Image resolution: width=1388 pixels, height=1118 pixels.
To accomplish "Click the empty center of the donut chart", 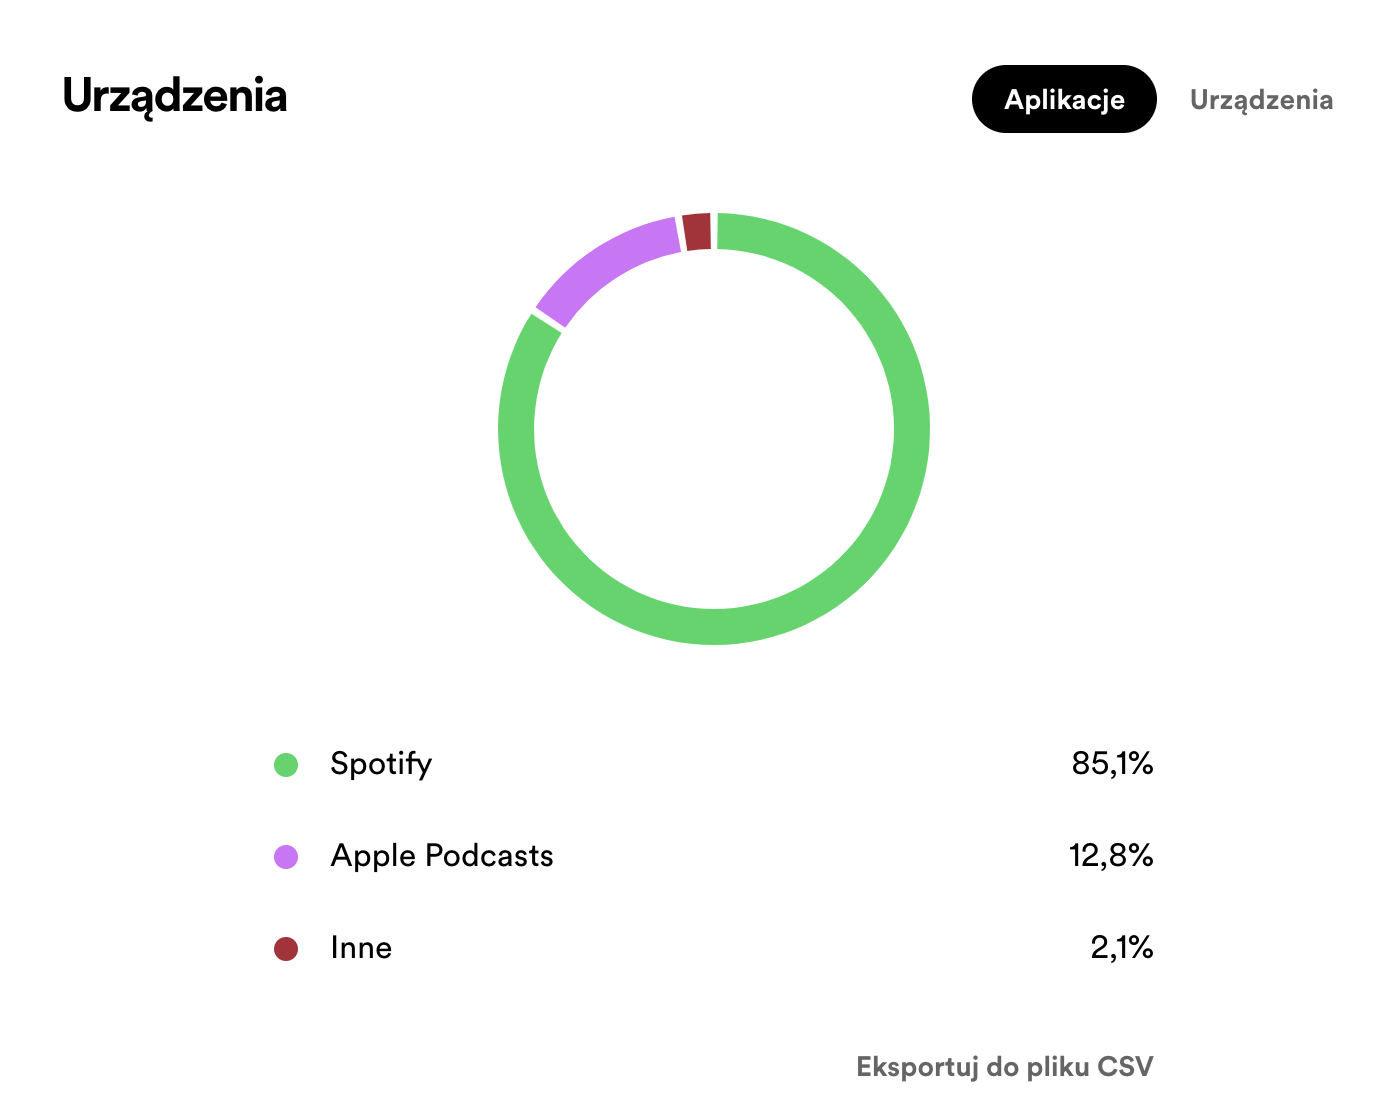I will point(714,429).
